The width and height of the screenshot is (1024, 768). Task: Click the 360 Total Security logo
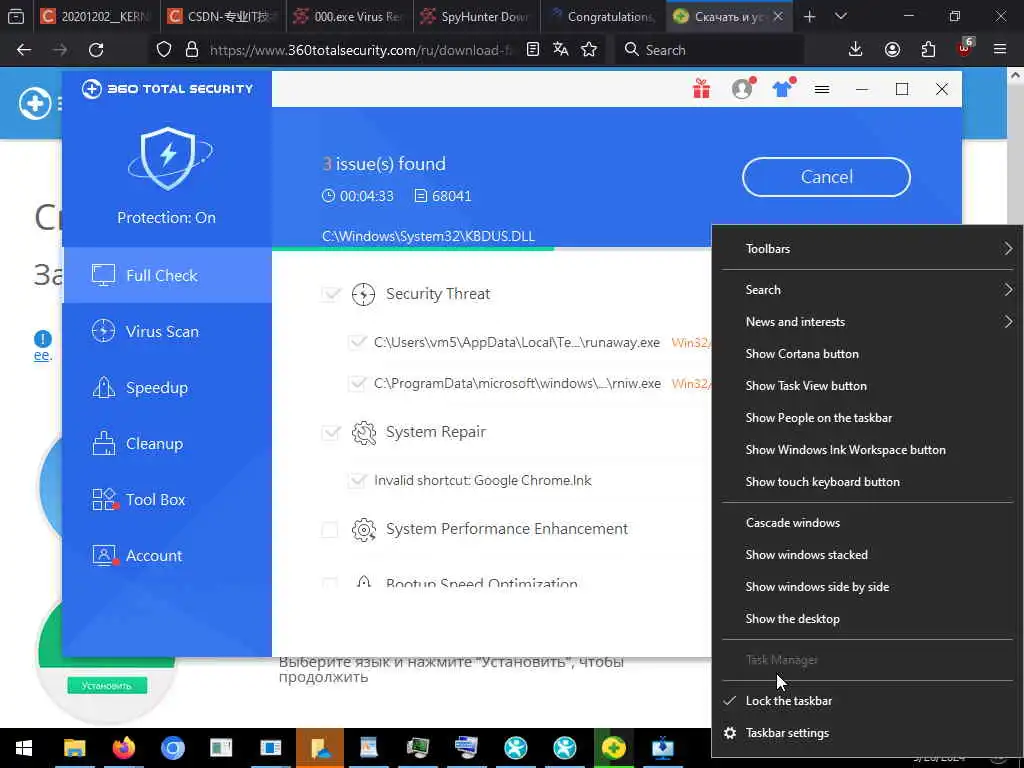click(167, 89)
